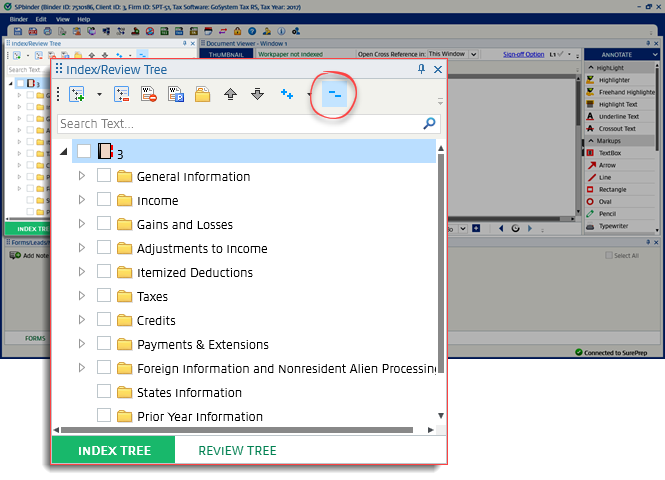Click the move up arrow icon
The image size is (665, 480).
[x=230, y=94]
